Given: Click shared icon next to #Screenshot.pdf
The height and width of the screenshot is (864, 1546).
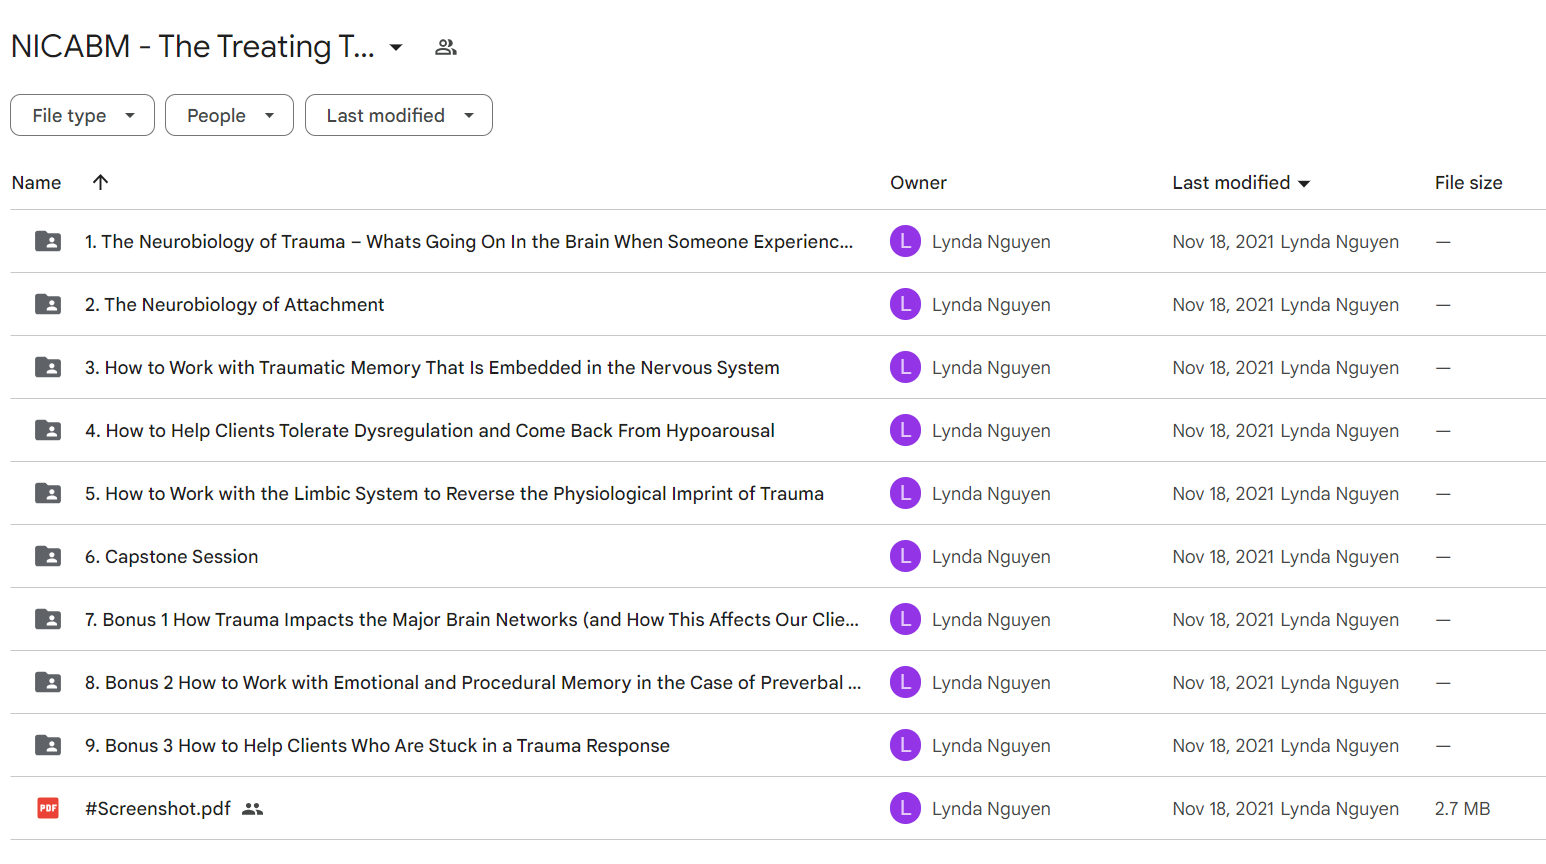Looking at the screenshot, I should (x=252, y=809).
